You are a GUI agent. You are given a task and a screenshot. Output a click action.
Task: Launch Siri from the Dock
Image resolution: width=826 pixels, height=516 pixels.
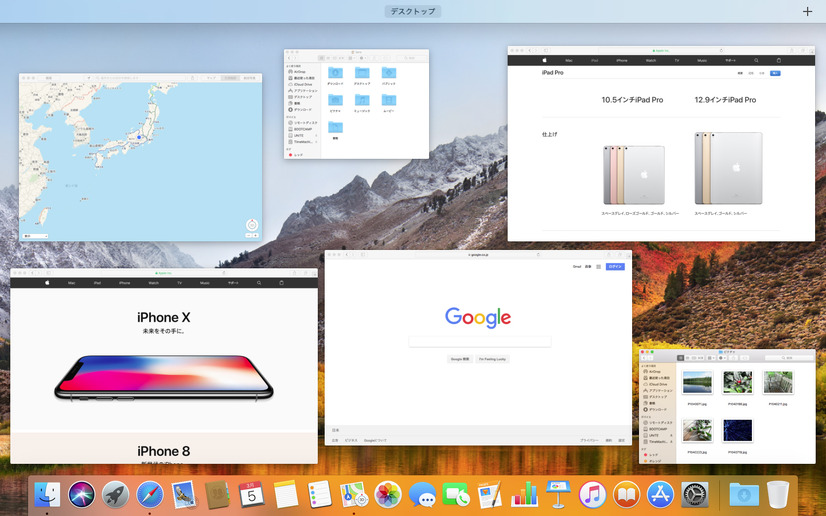pos(81,495)
